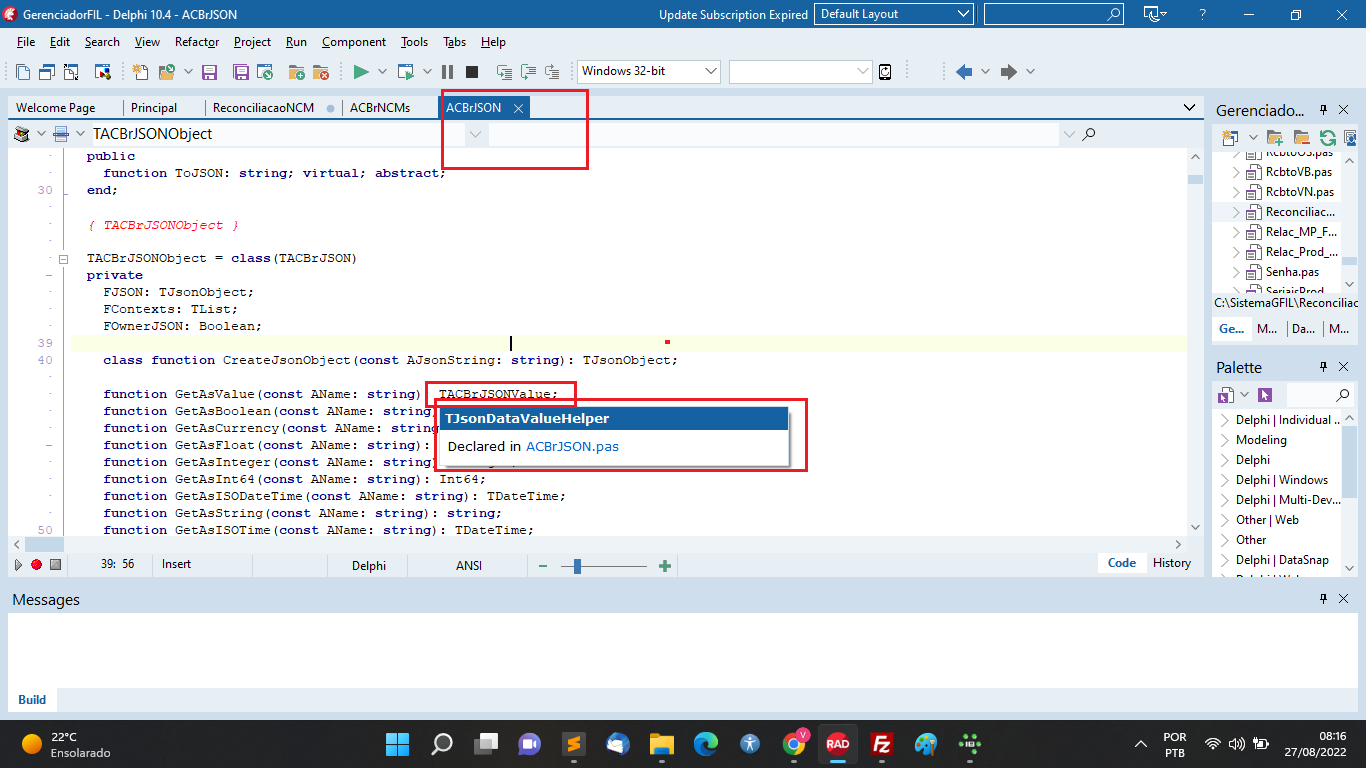Image resolution: width=1366 pixels, height=768 pixels.
Task: Navigate forward with the gray right arrow
Action: (1009, 72)
